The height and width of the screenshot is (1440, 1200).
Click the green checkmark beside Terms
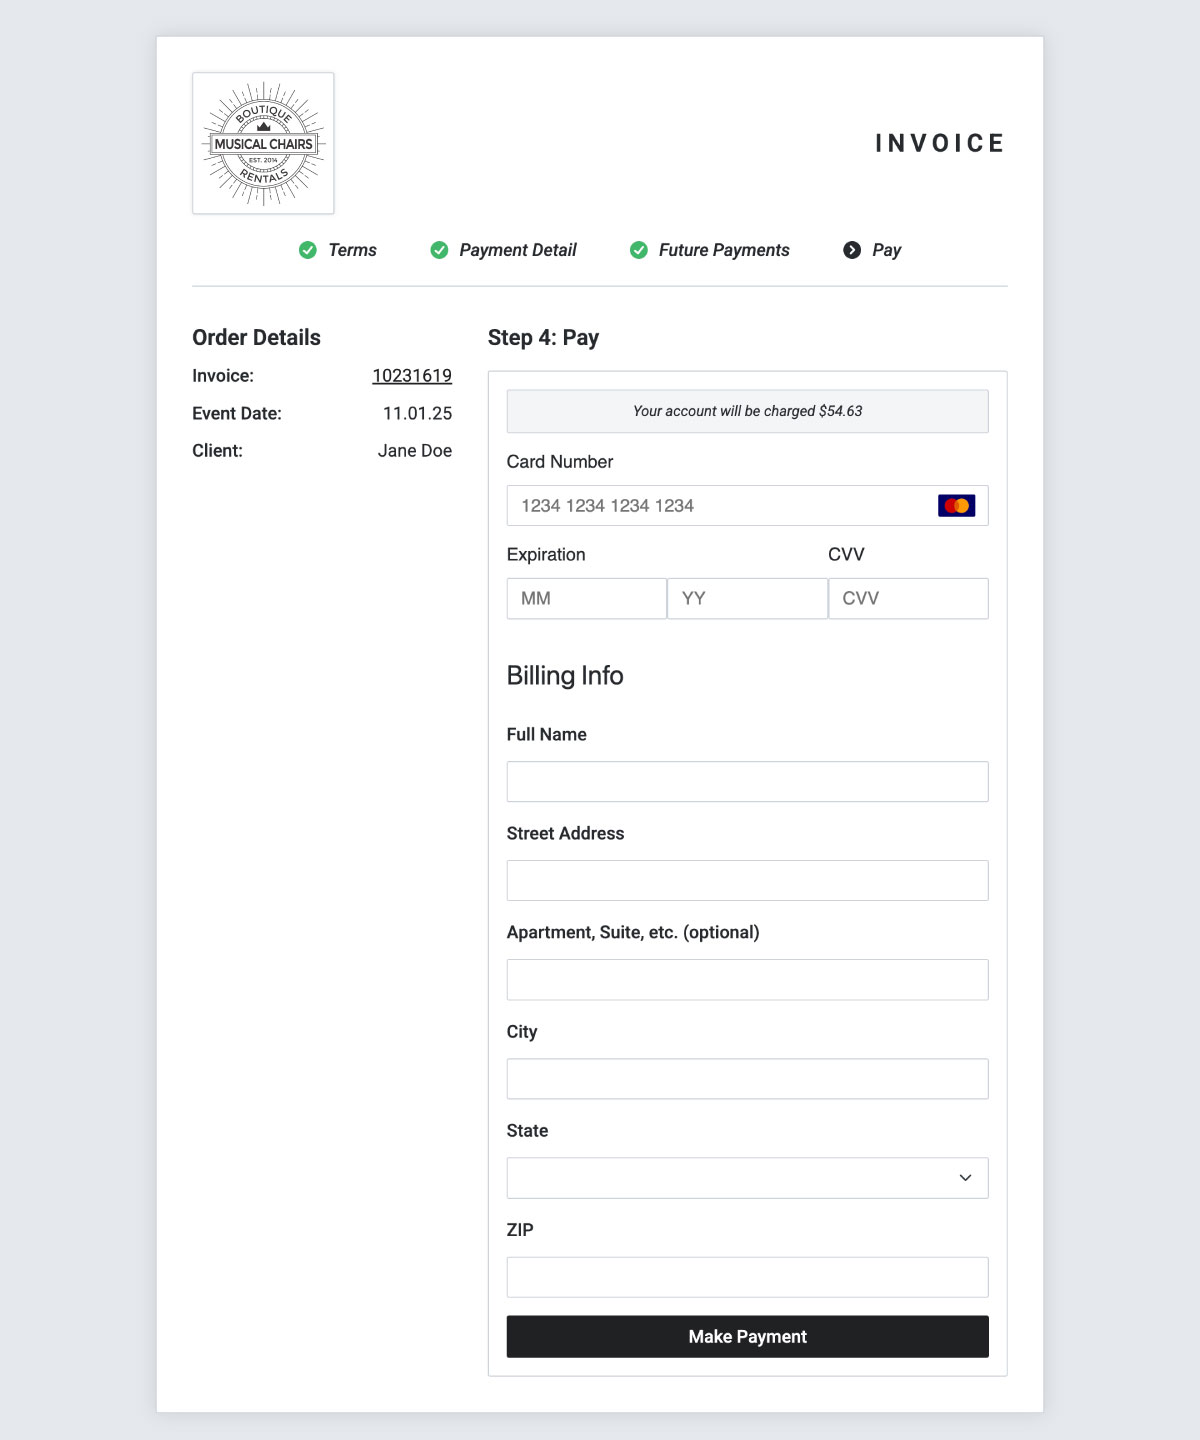tap(308, 250)
